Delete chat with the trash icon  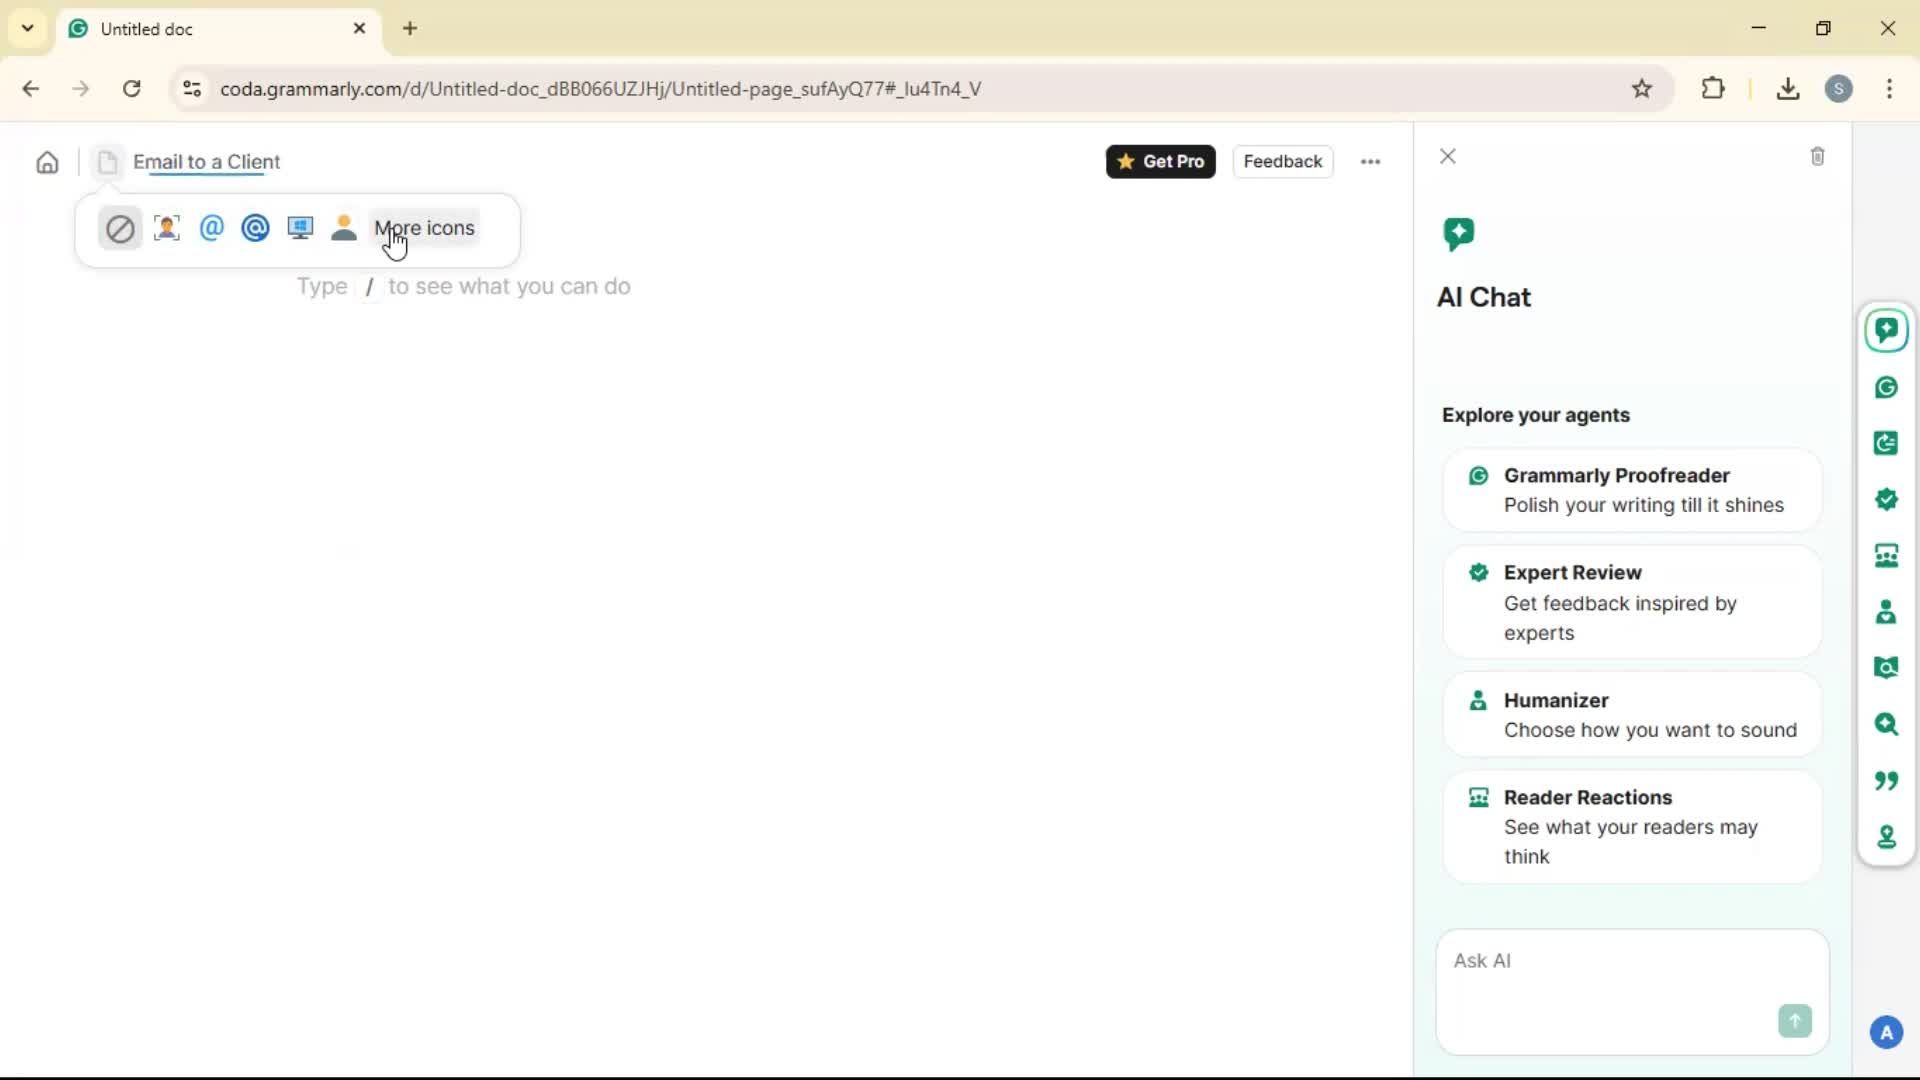pos(1817,157)
